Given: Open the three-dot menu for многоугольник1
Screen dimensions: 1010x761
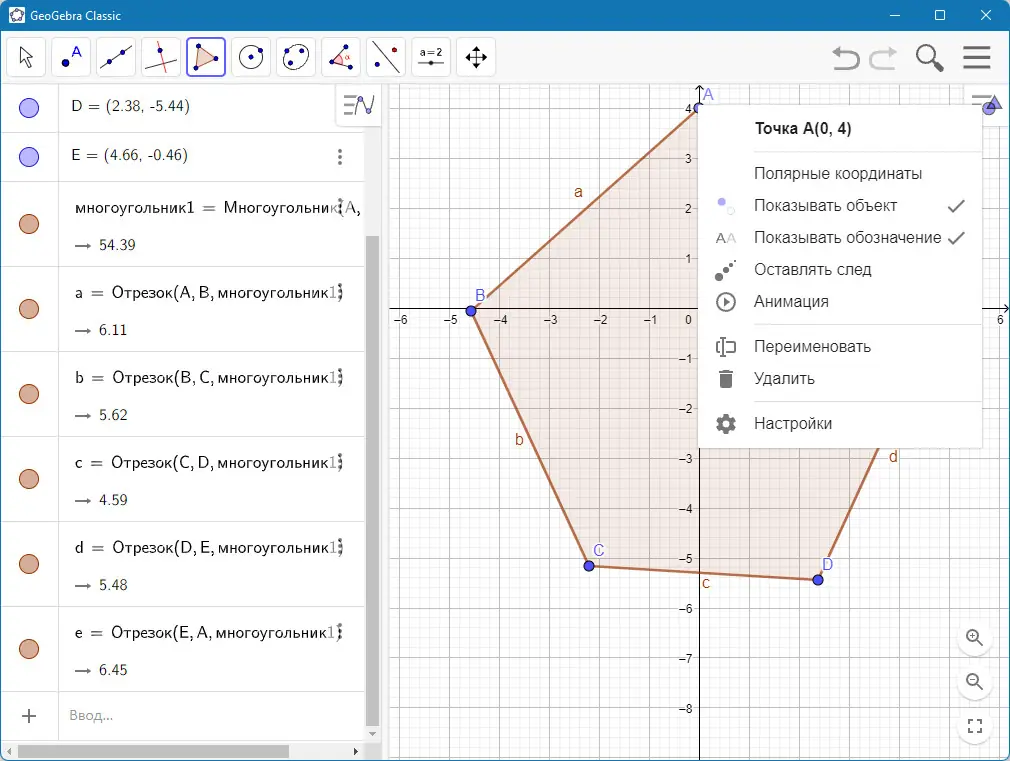Looking at the screenshot, I should pos(340,207).
